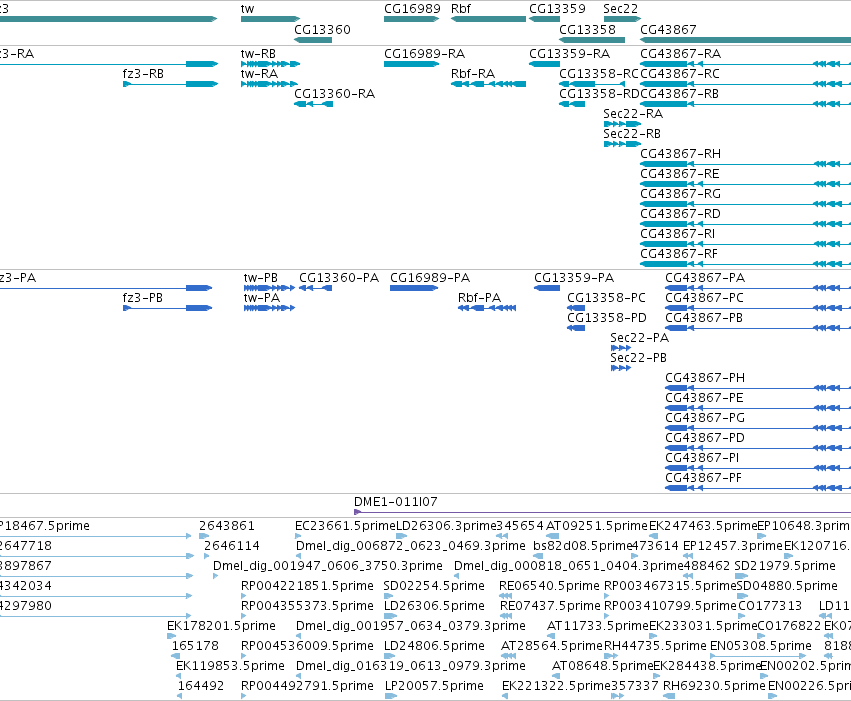The height and width of the screenshot is (701, 851).
Task: Select the tw-PA protein label
Action: tap(262, 298)
